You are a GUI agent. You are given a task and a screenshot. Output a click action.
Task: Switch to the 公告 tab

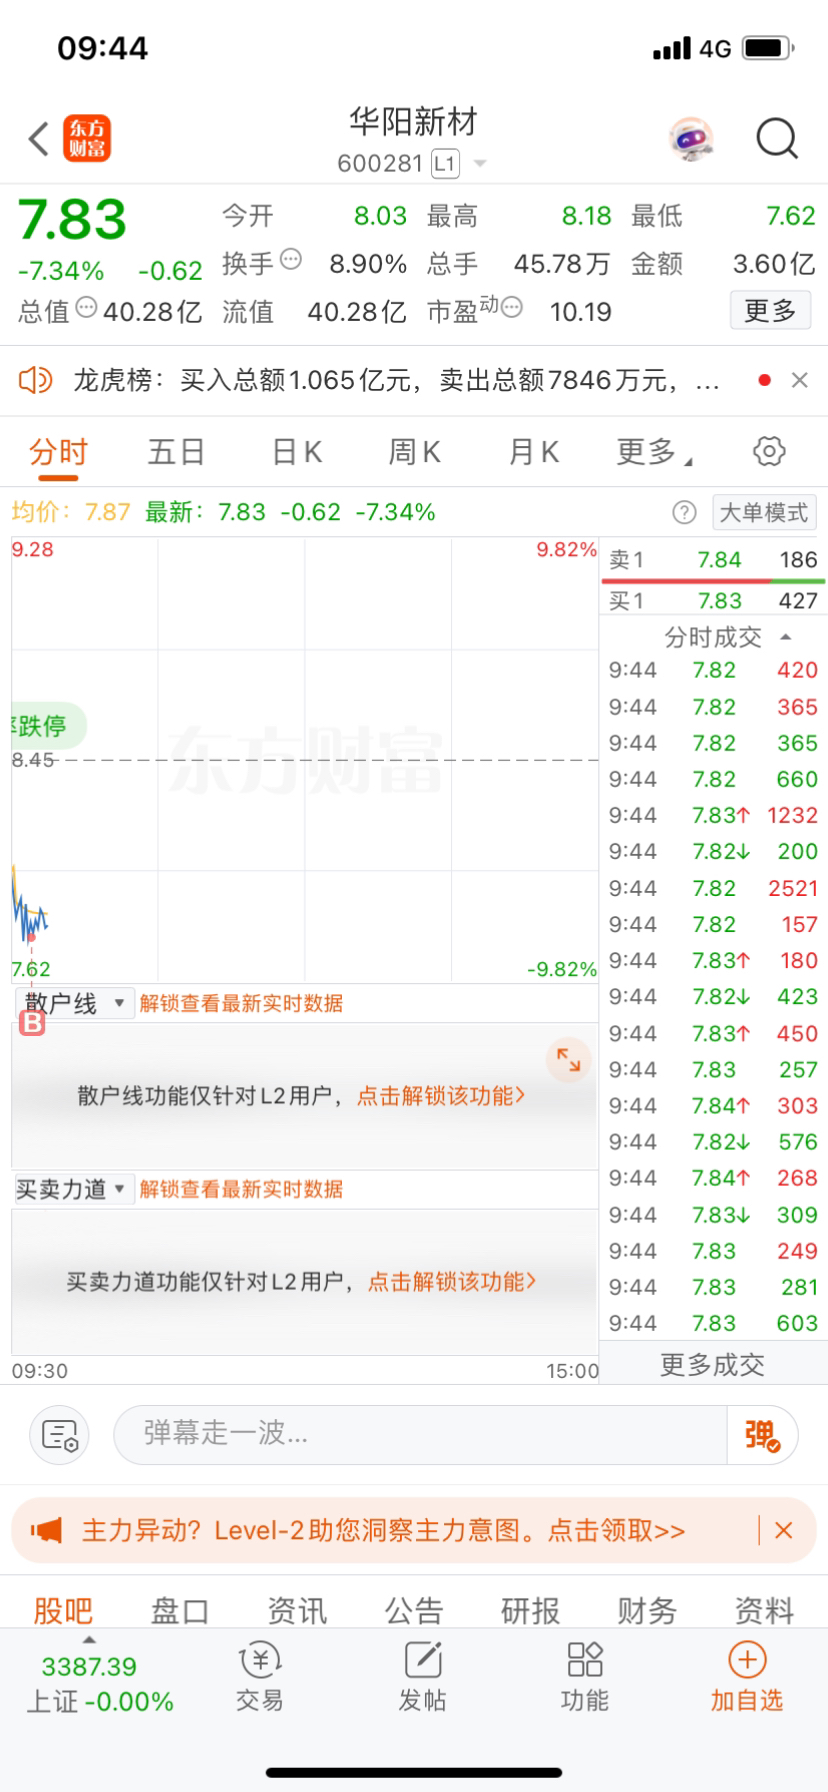click(414, 1610)
